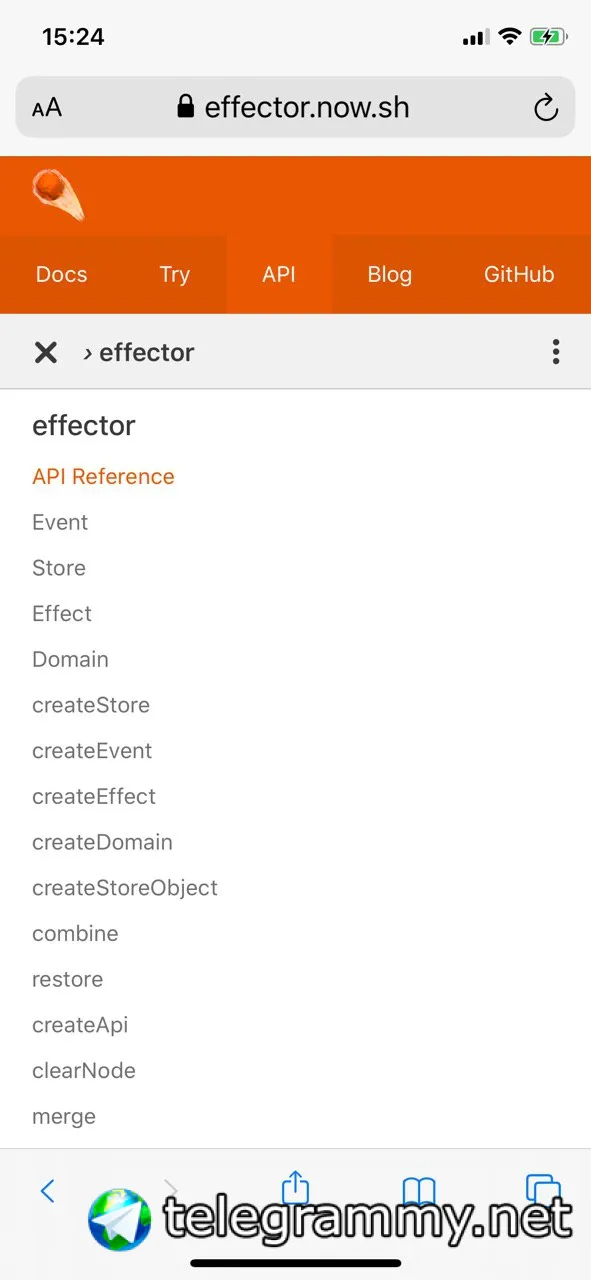Open the three-dot vertical menu
Viewport: 591px width, 1280px height.
[556, 352]
